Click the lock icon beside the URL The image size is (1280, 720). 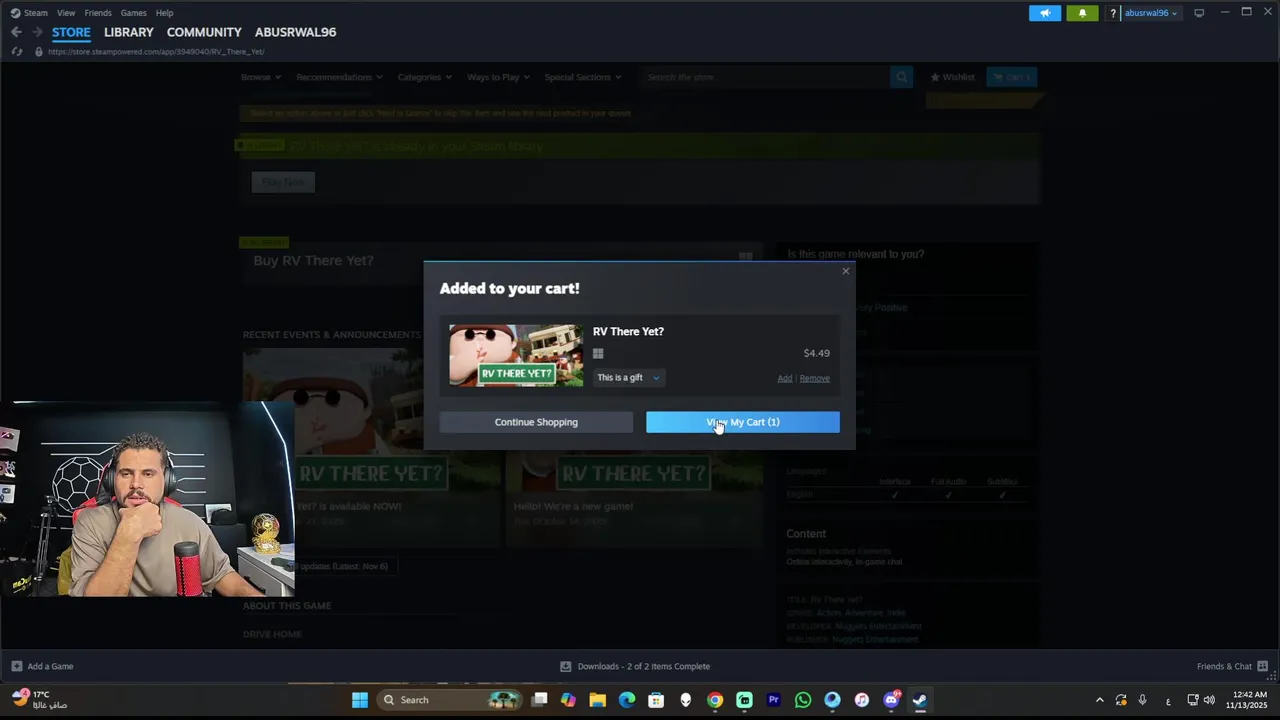tap(39, 51)
